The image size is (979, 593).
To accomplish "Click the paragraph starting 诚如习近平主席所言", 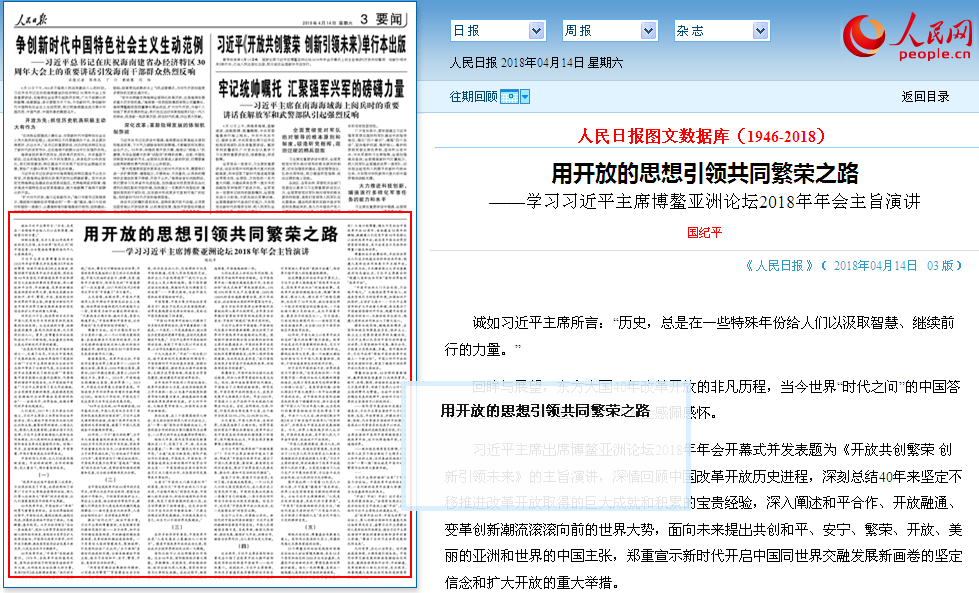I will pos(699,336).
